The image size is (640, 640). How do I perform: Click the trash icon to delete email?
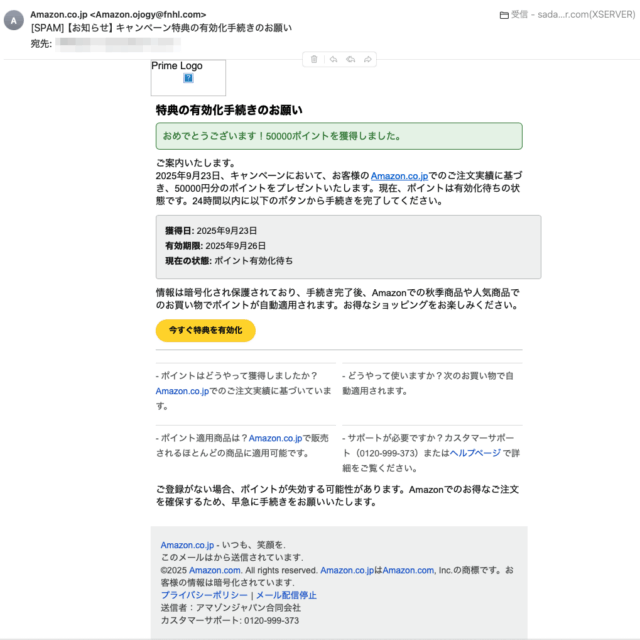click(x=314, y=60)
